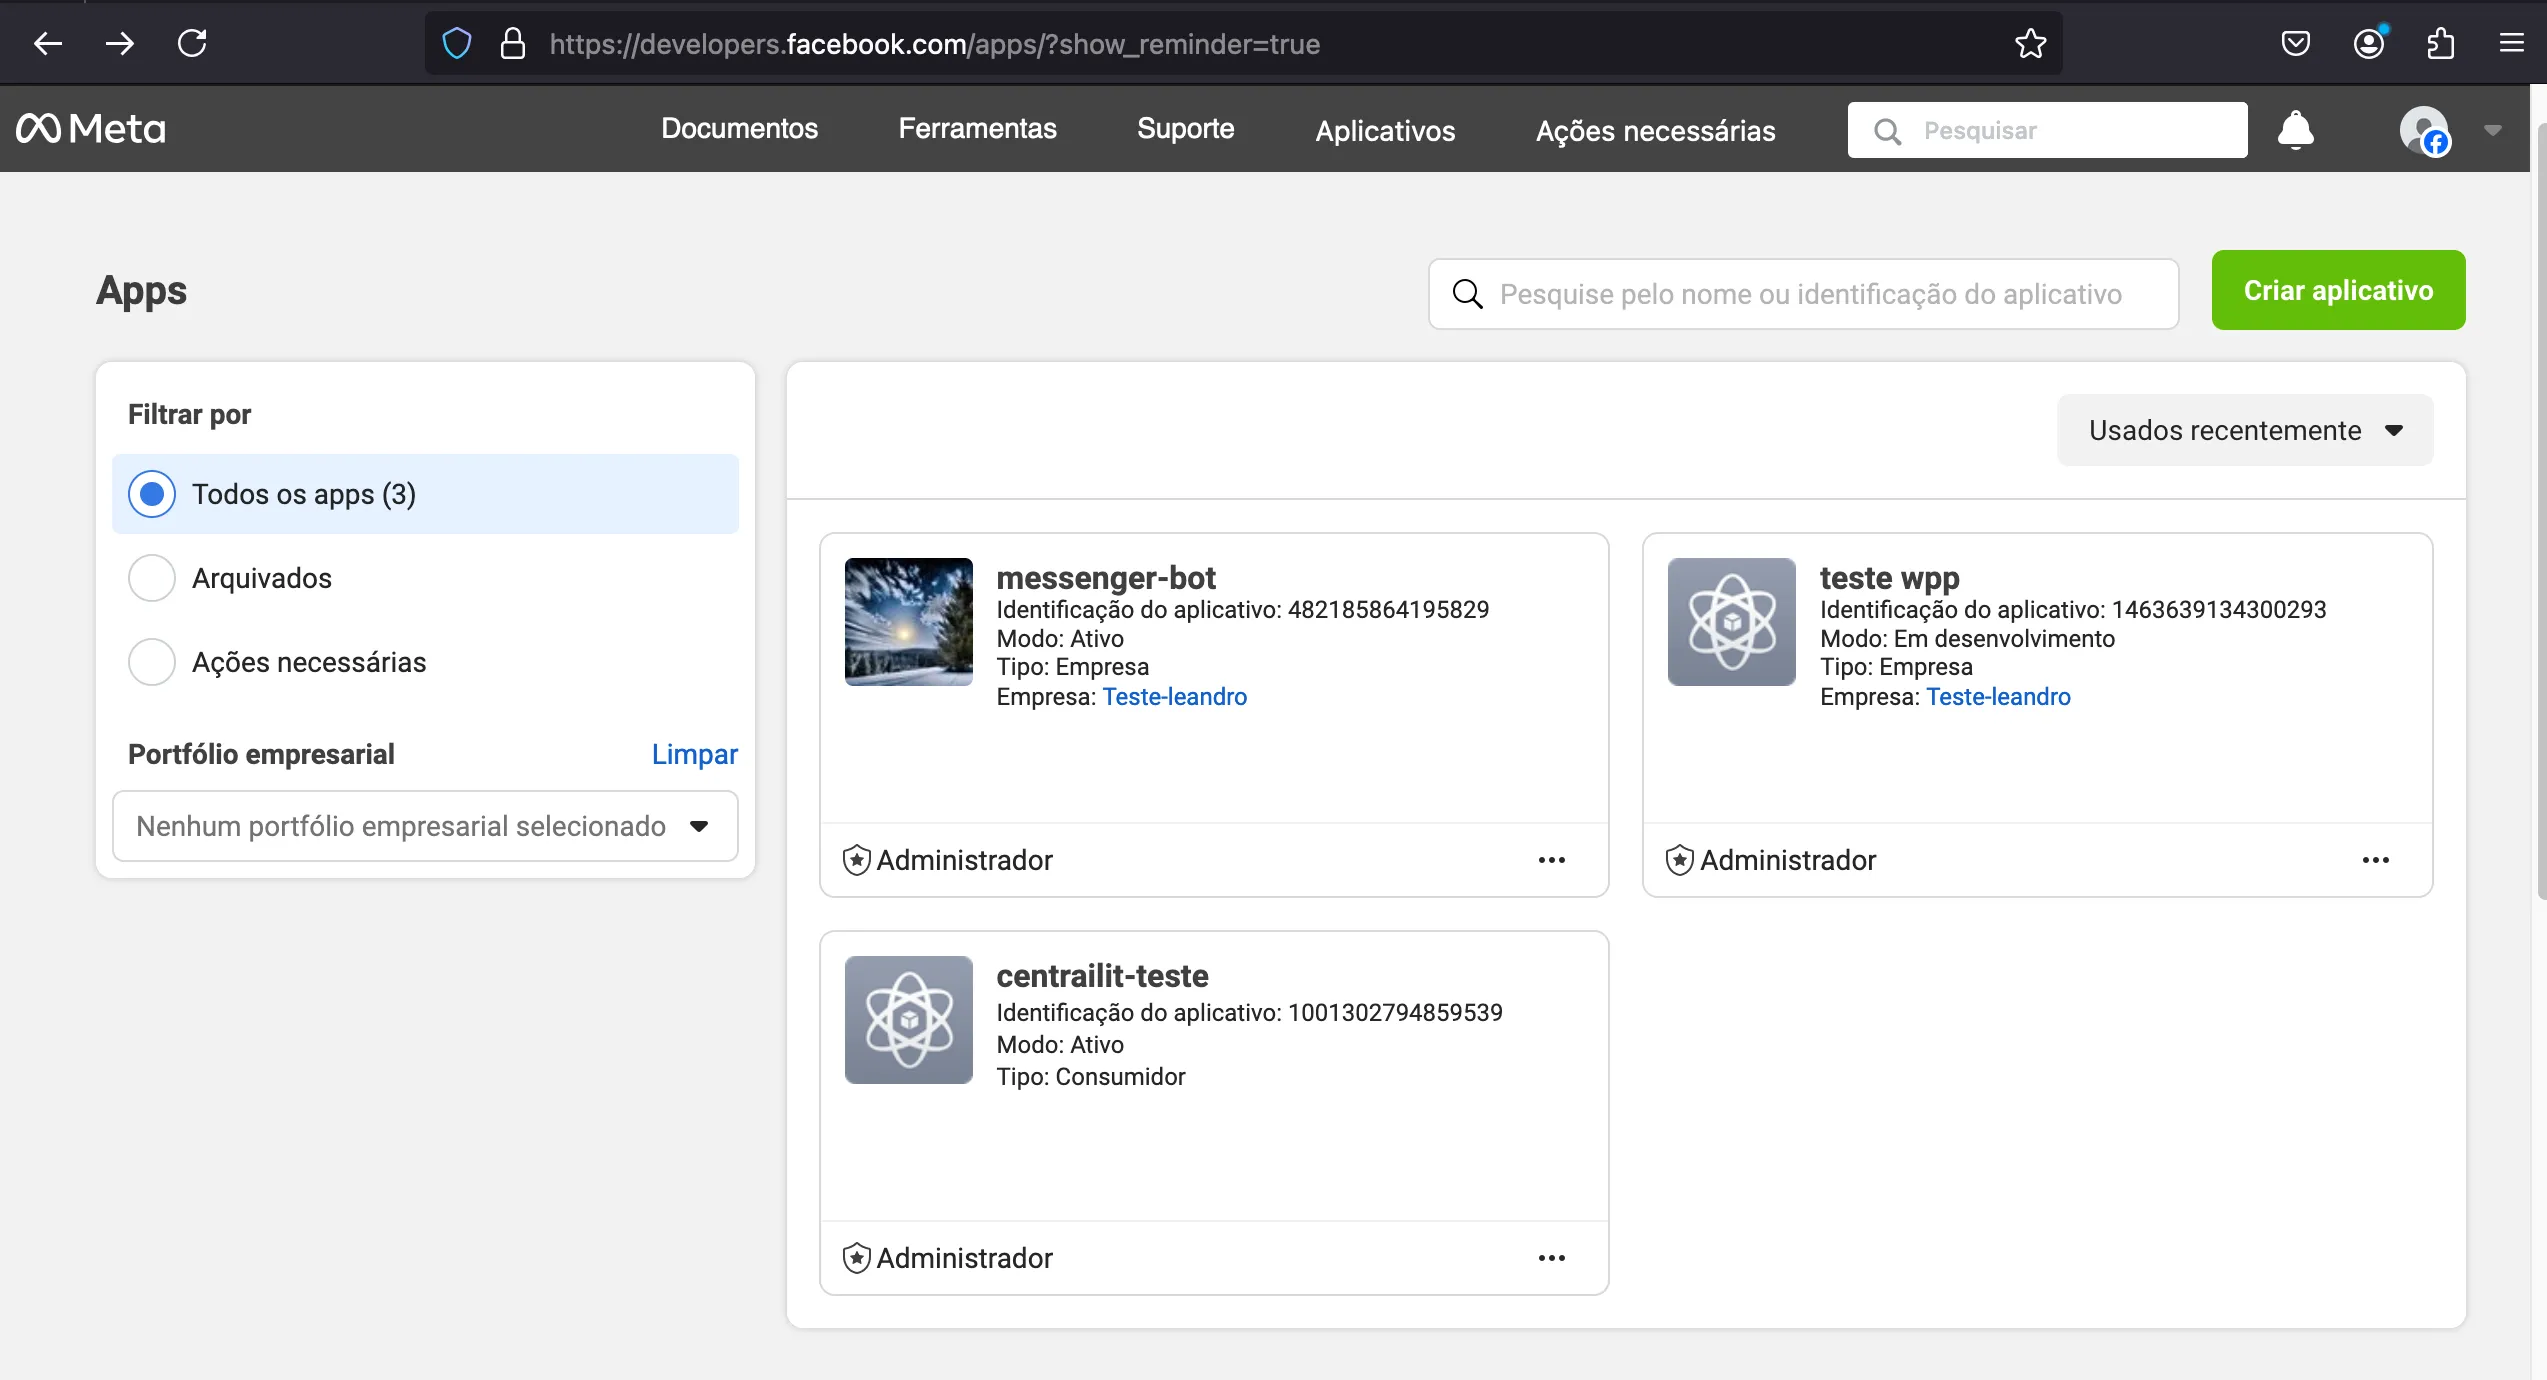The image size is (2547, 1380).
Task: Click Limpar to clear portfolio filter
Action: 694,754
